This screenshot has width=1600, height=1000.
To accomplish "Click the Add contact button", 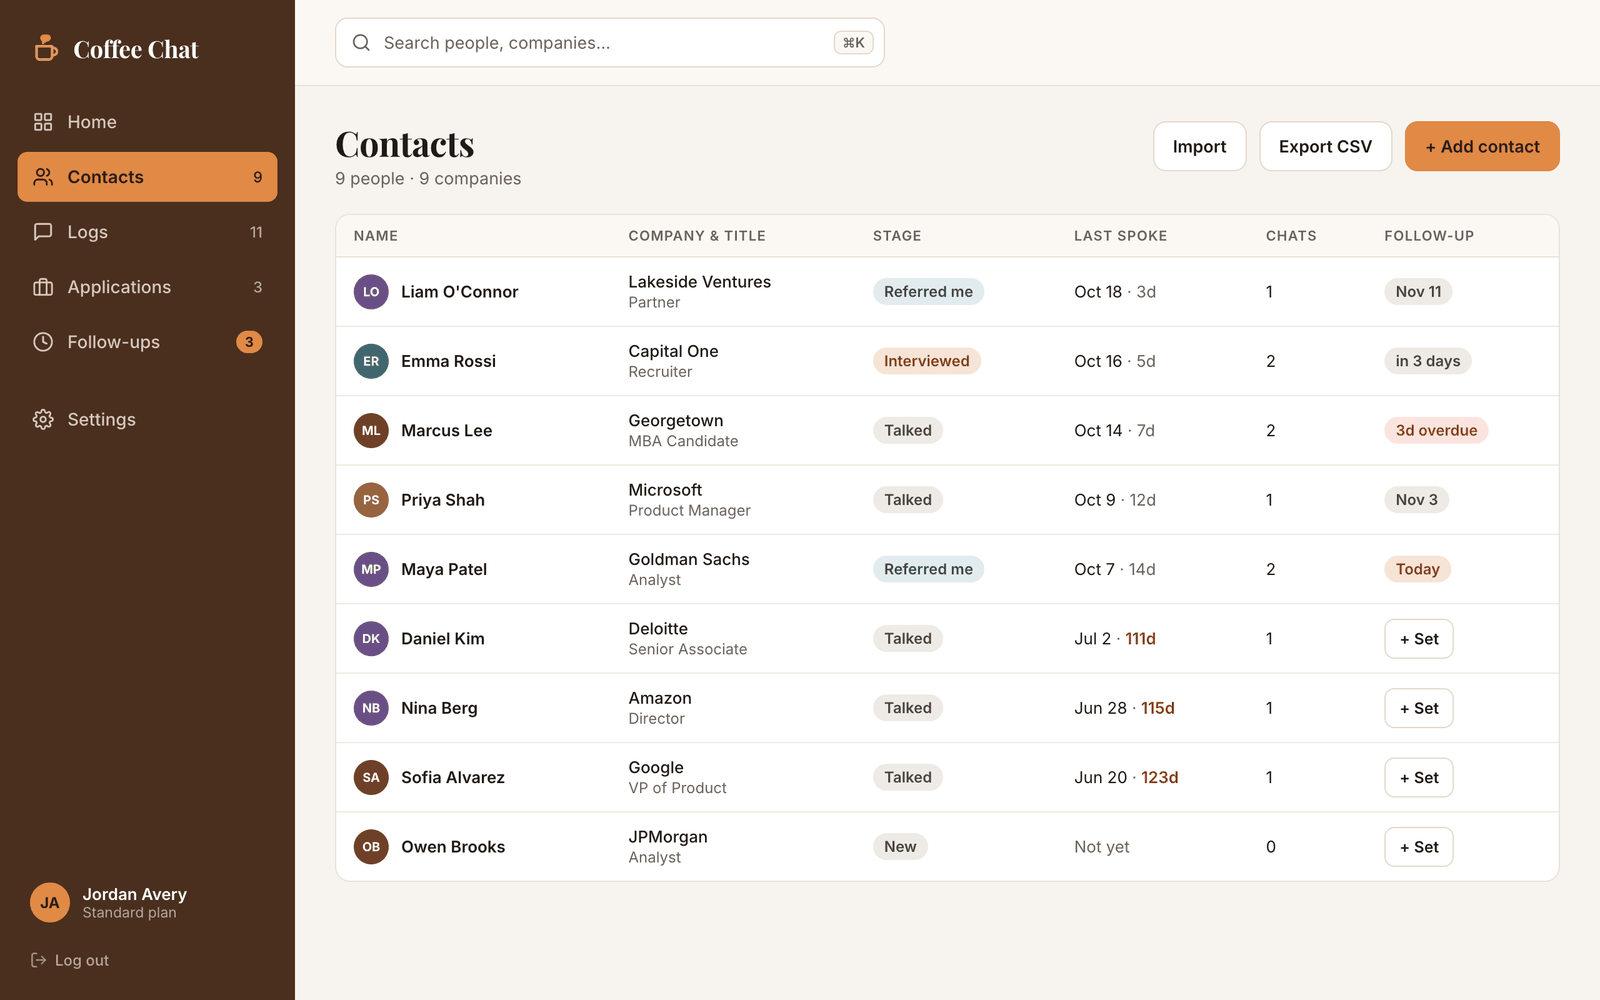I will pos(1482,146).
